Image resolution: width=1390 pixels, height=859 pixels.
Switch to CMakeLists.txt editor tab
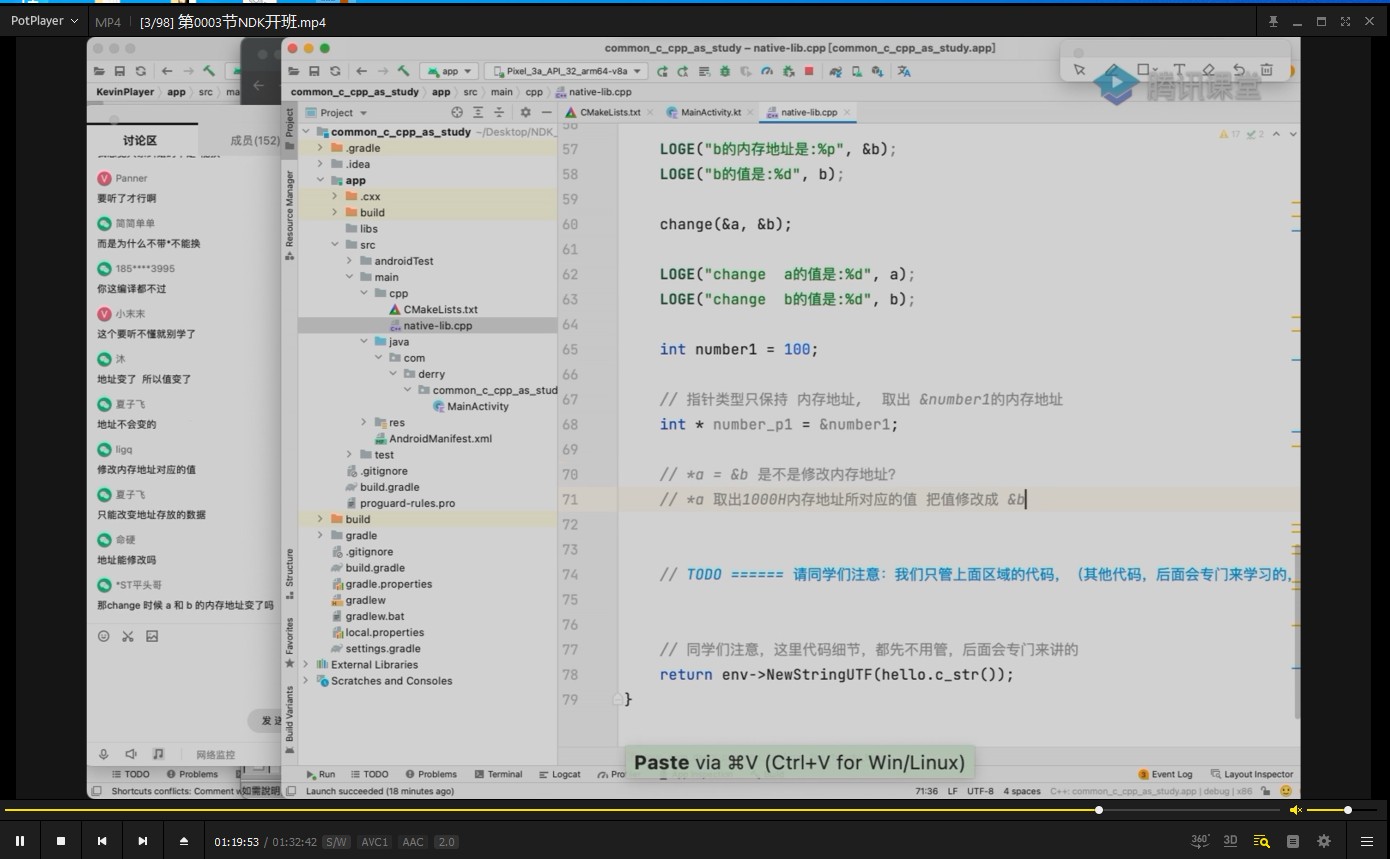click(x=610, y=112)
